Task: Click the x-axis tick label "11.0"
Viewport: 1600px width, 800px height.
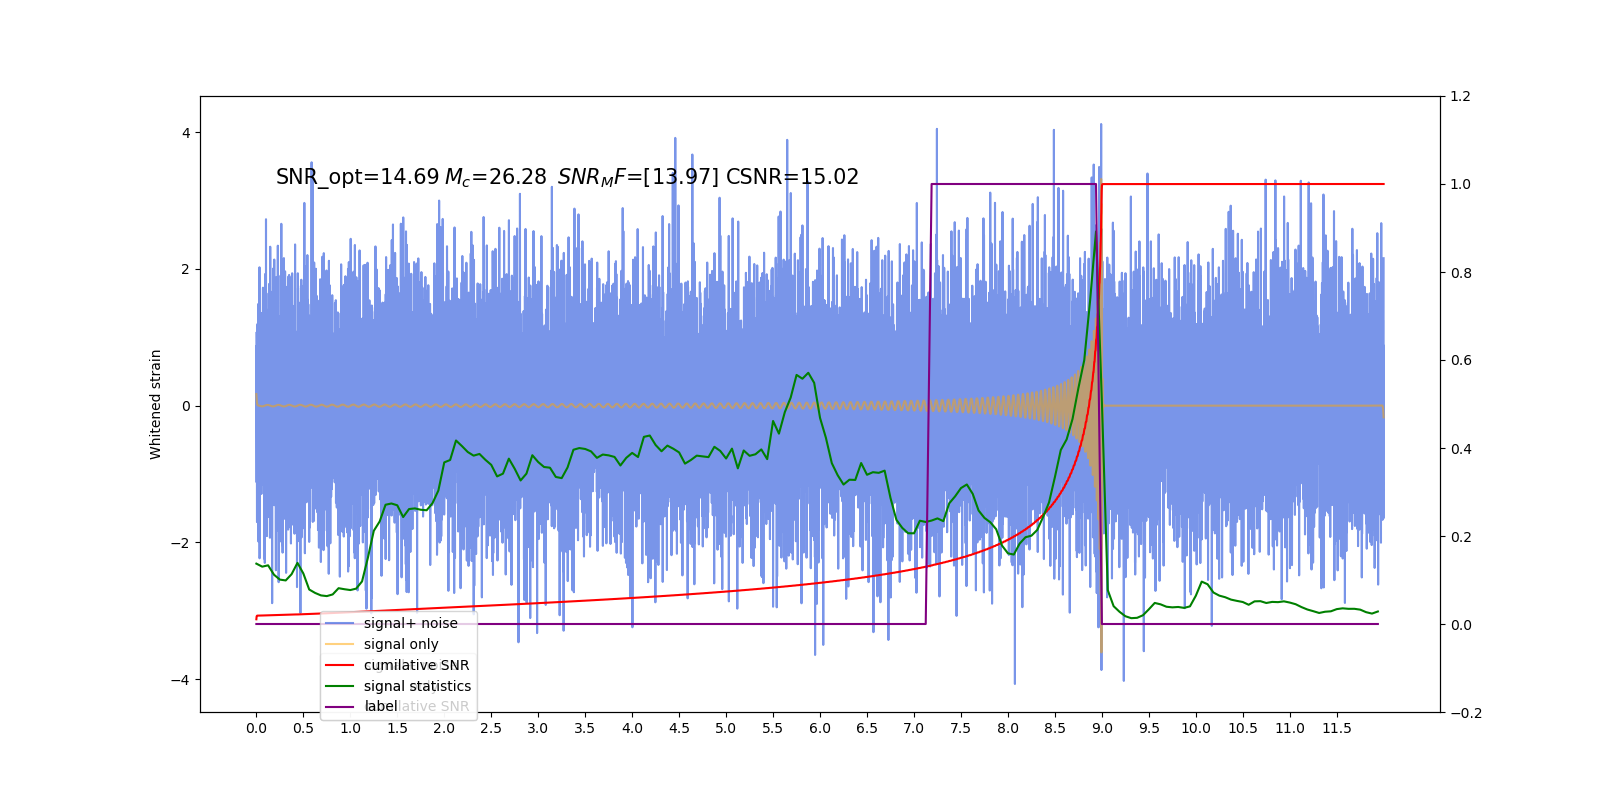Action: point(1290,728)
